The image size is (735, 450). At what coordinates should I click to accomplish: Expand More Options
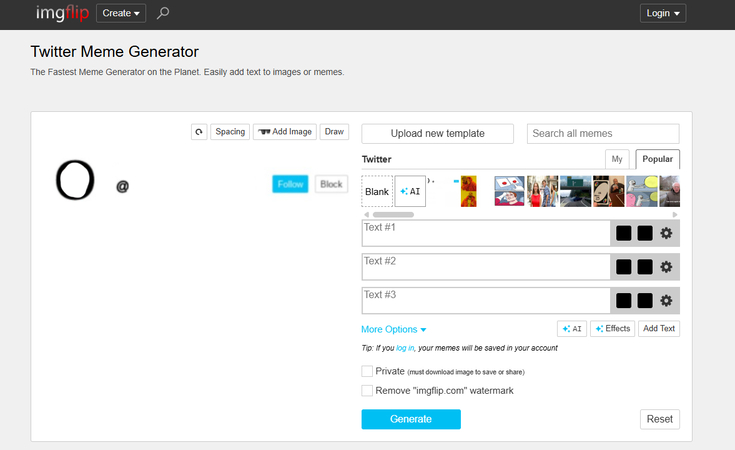tap(394, 329)
